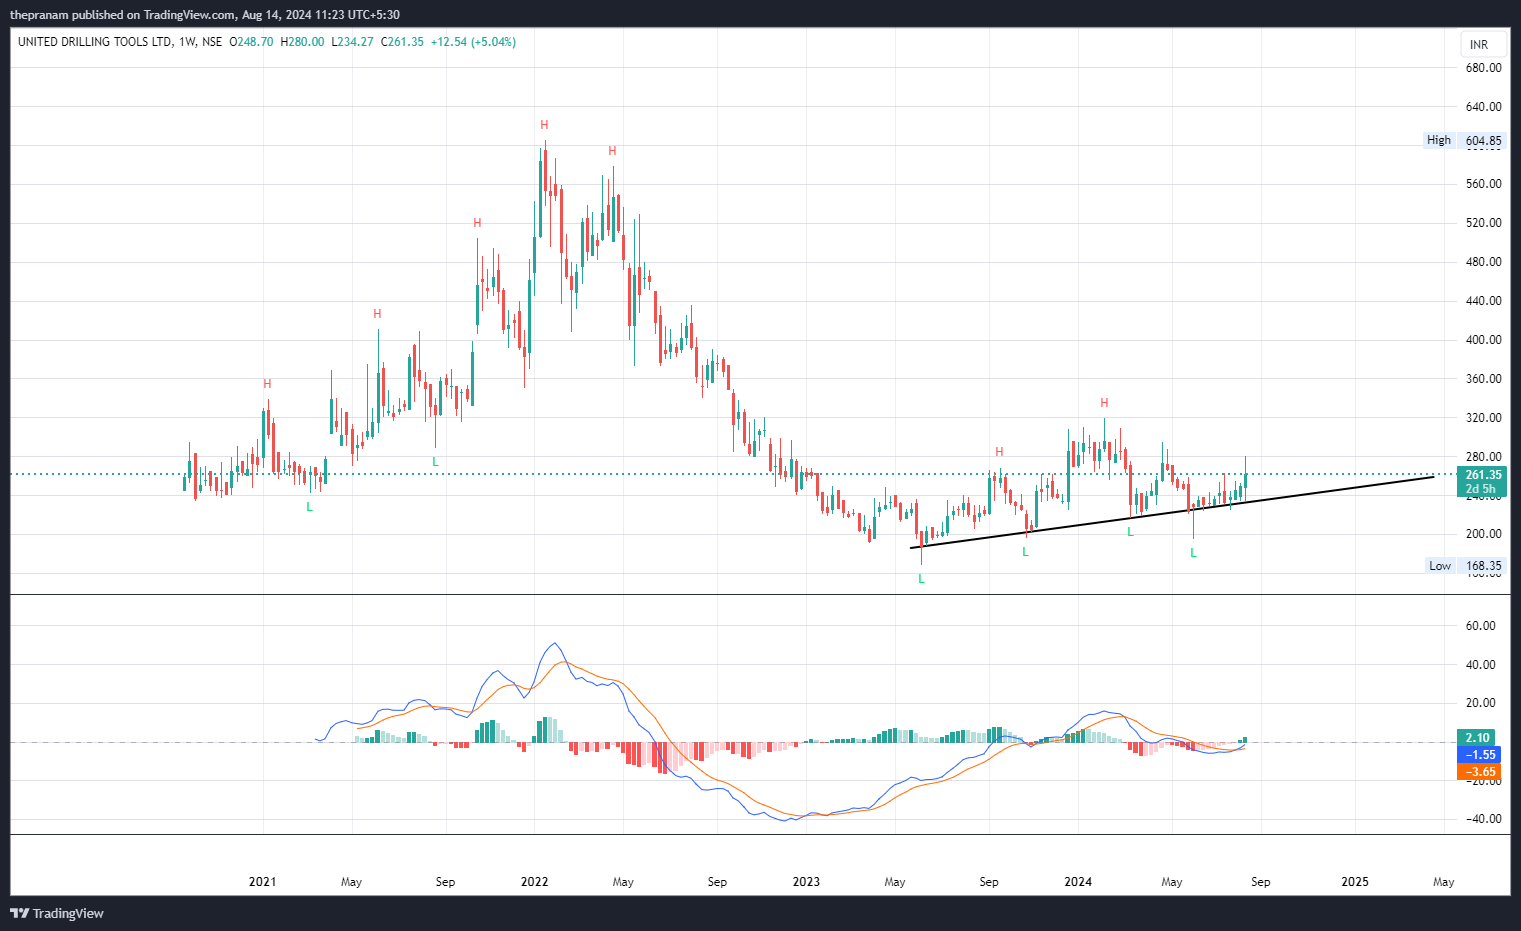Click the +12.54 (+5.04%) change value

pyautogui.click(x=473, y=42)
